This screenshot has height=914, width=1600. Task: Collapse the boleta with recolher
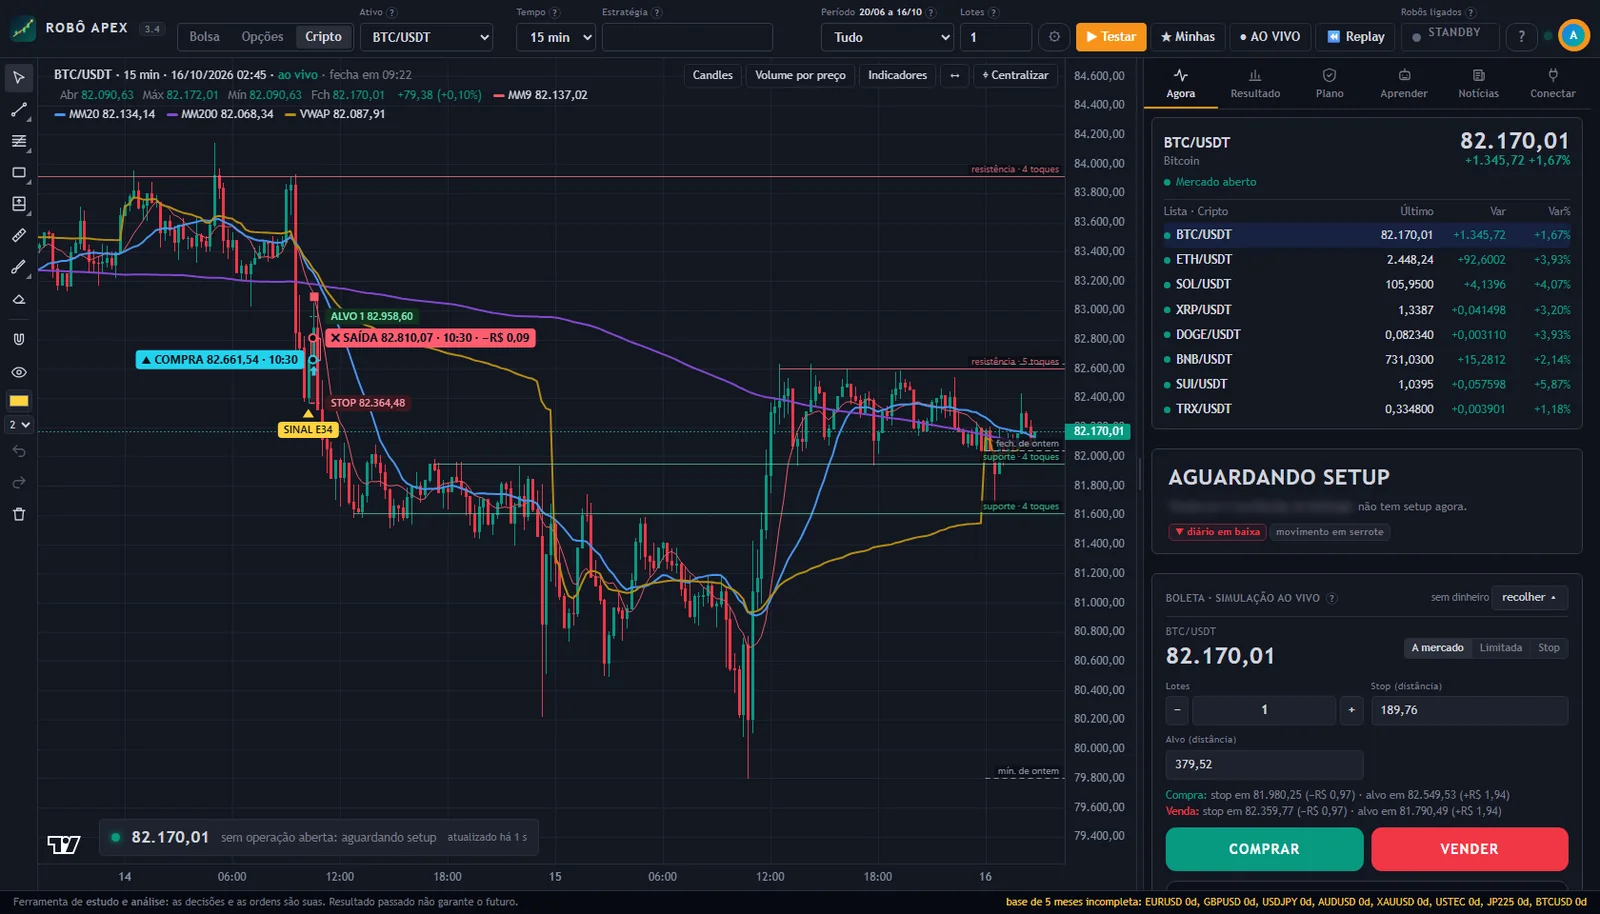coord(1529,597)
